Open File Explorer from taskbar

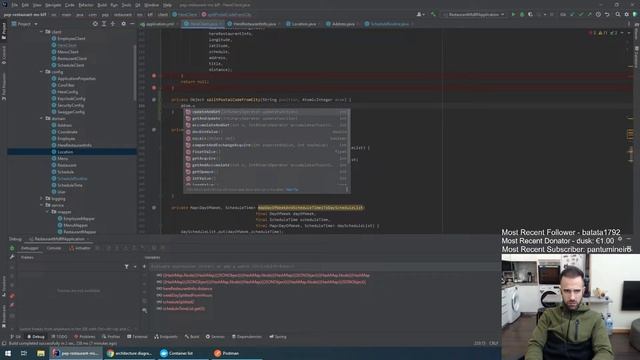[x=41, y=353]
